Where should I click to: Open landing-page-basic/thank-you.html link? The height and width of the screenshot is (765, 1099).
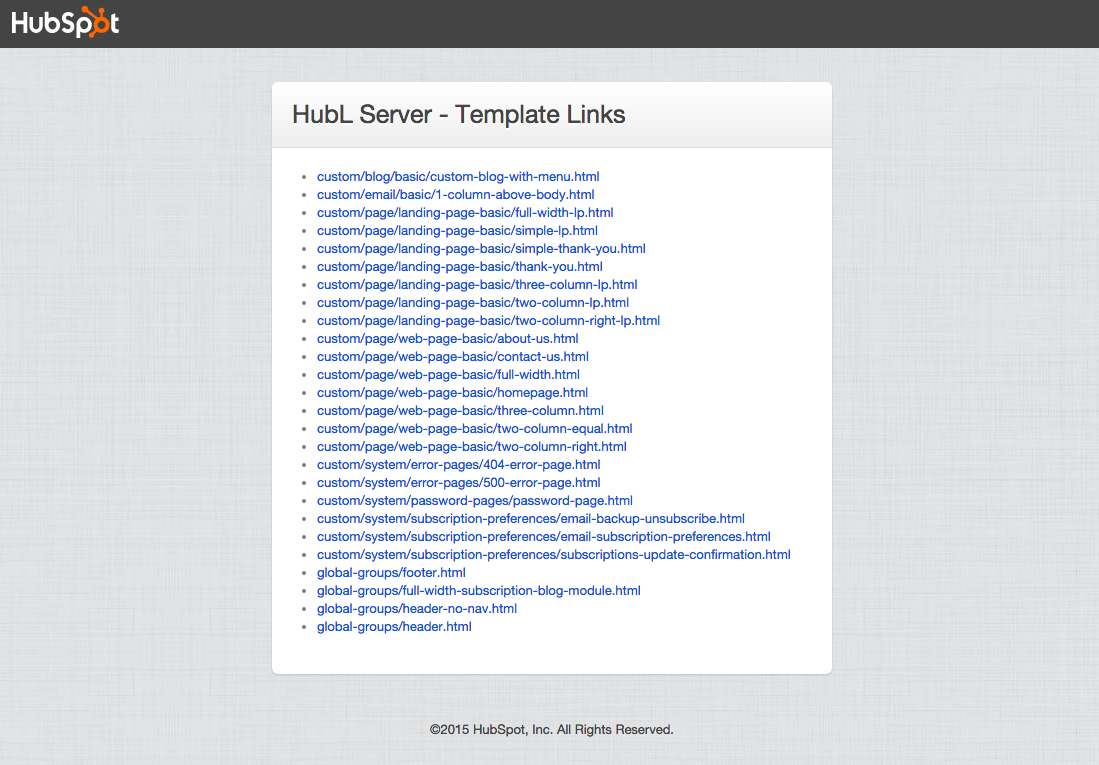(x=460, y=266)
